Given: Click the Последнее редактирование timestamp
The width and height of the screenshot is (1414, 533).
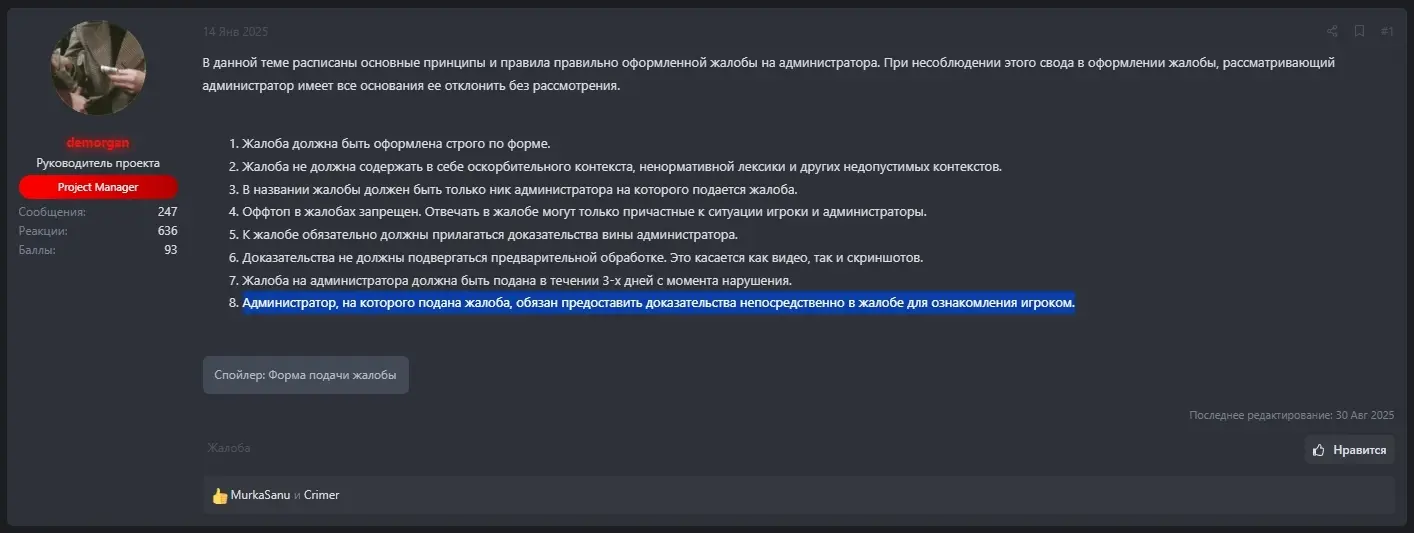Looking at the screenshot, I should click(x=1291, y=415).
